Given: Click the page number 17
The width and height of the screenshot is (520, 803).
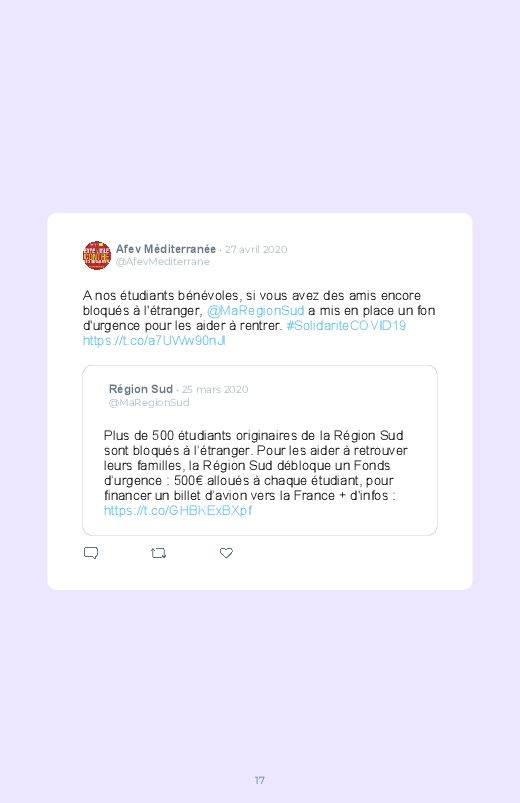Looking at the screenshot, I should [x=260, y=780].
